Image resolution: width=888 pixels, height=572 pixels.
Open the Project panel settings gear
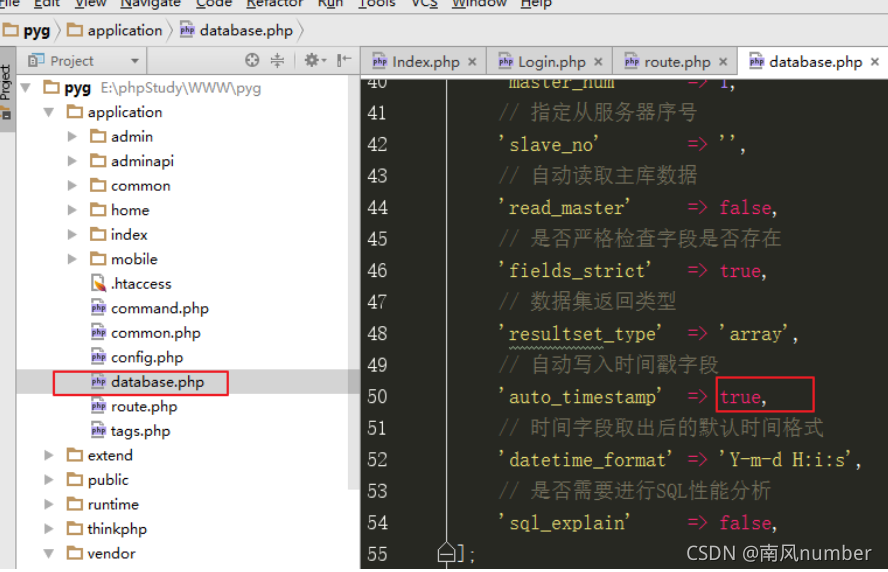point(315,60)
